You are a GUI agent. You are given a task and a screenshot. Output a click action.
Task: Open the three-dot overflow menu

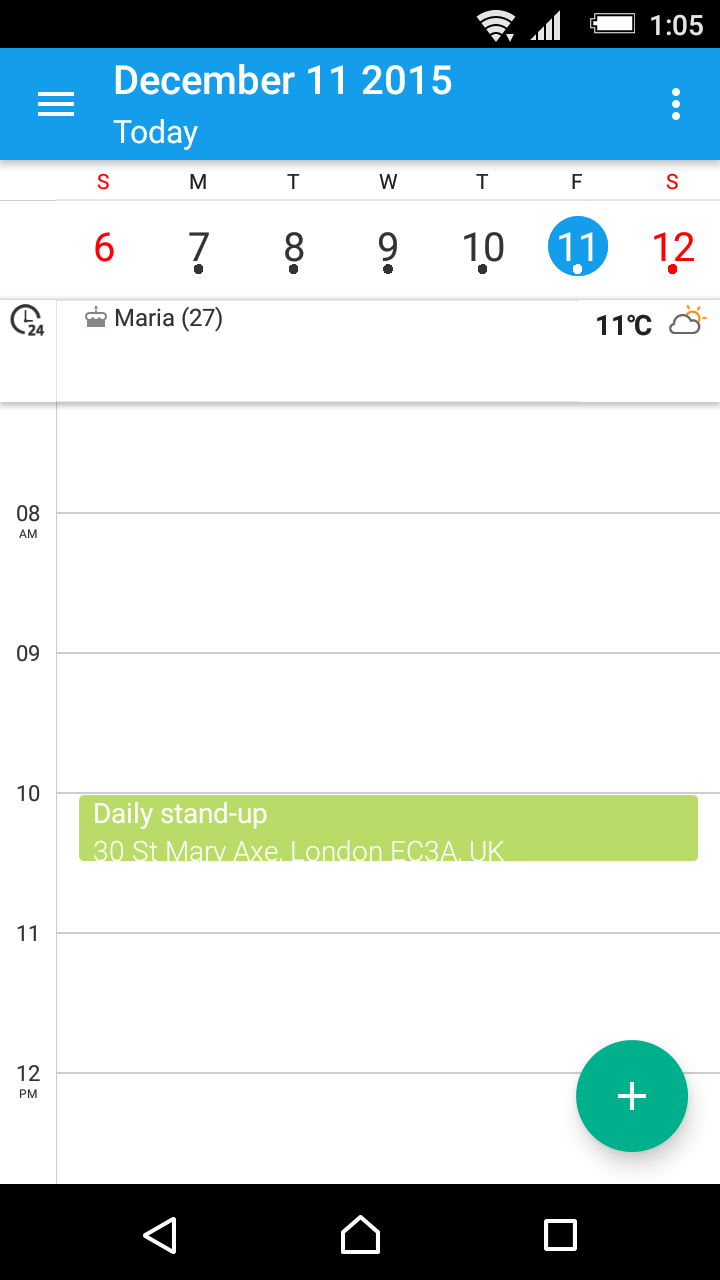pyautogui.click(x=676, y=104)
